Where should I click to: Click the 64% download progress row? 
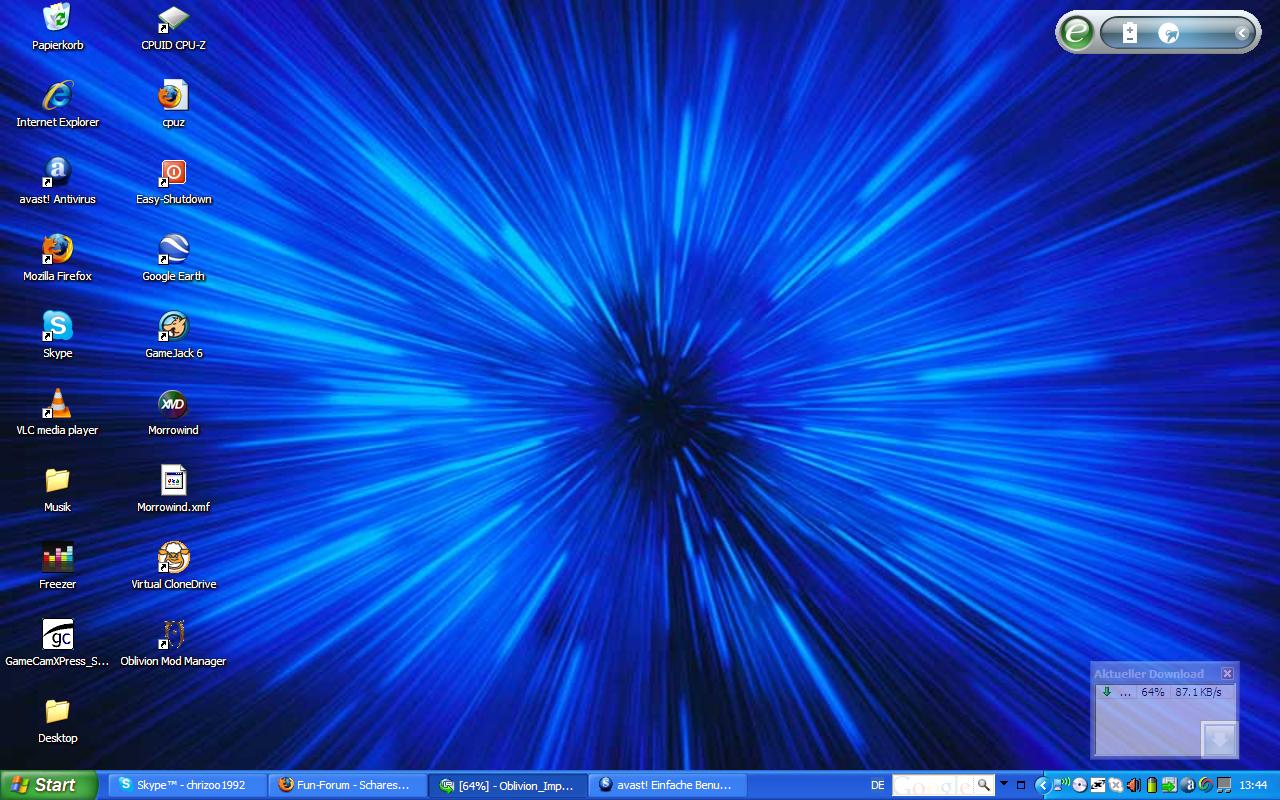click(1165, 692)
